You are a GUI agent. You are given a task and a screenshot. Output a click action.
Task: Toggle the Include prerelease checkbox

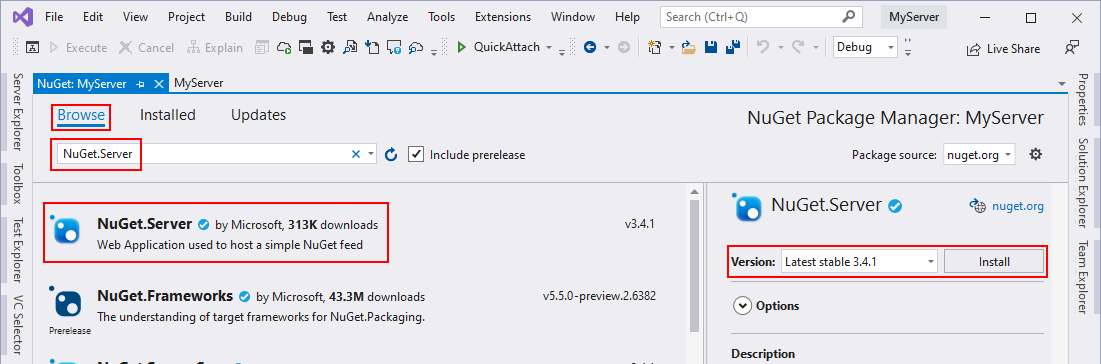[x=416, y=155]
